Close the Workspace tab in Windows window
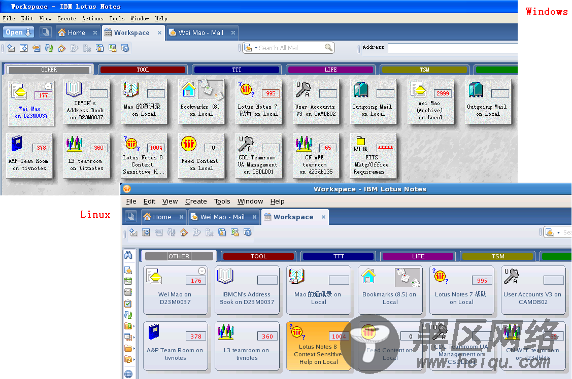This screenshot has width=572, height=379. 159,32
